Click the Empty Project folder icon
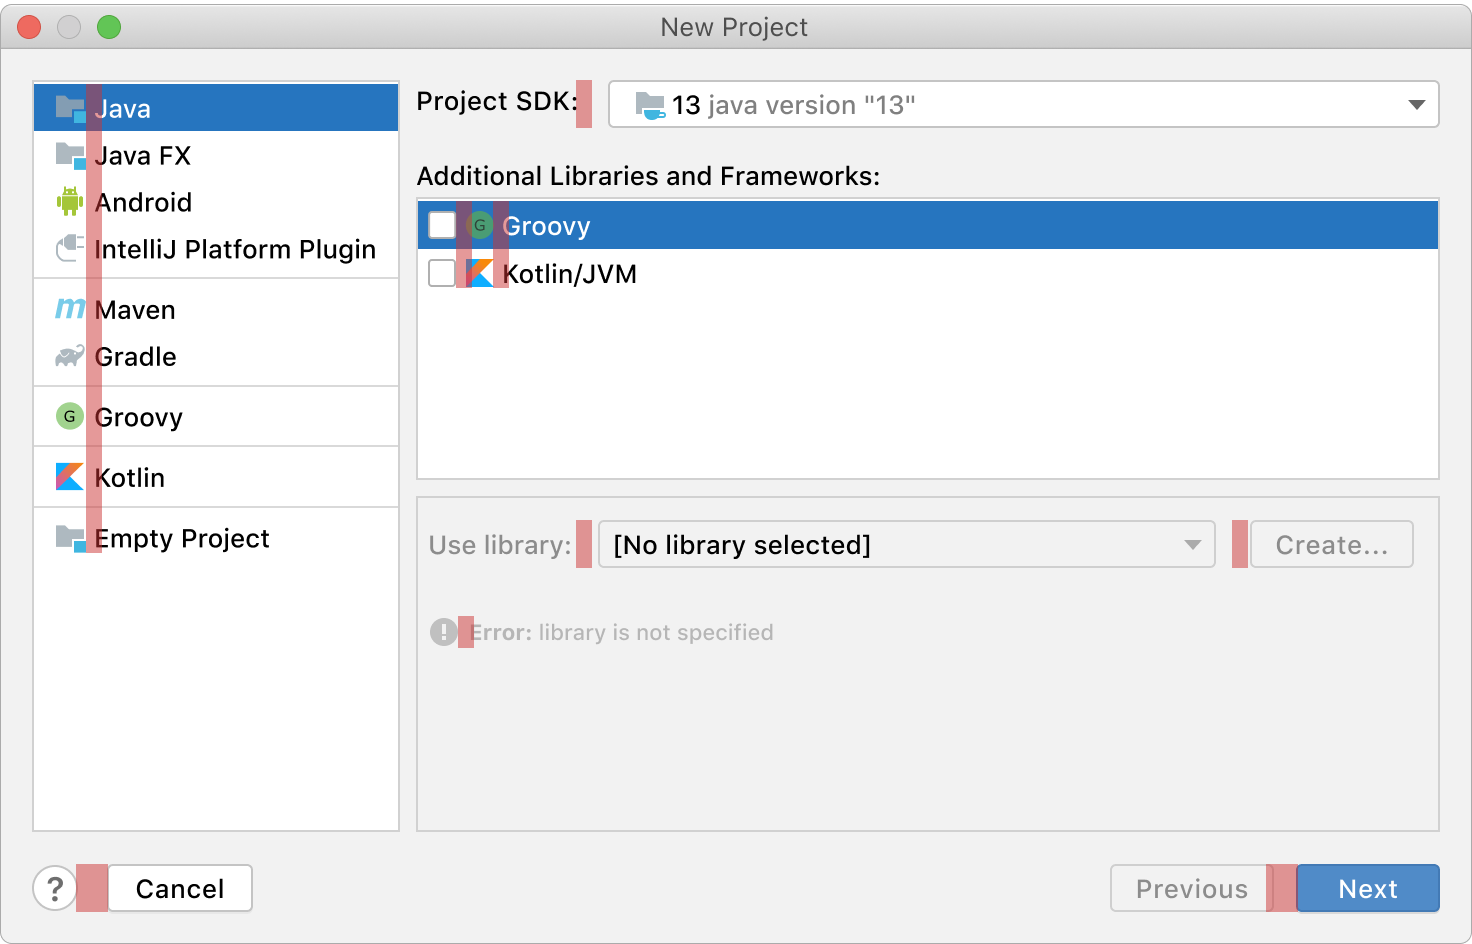Image resolution: width=1472 pixels, height=944 pixels. tap(70, 538)
